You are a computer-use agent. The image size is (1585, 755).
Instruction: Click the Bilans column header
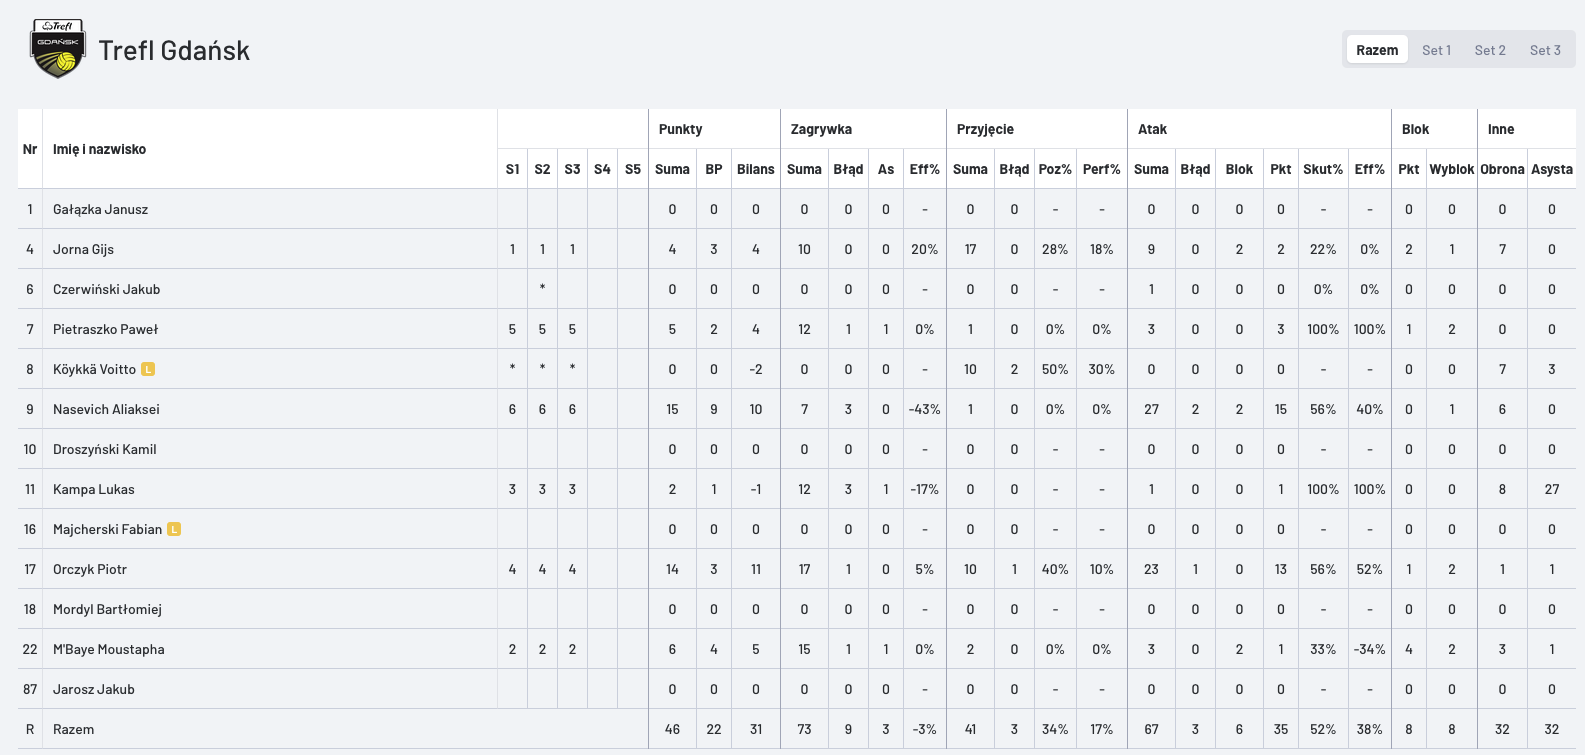click(x=755, y=169)
